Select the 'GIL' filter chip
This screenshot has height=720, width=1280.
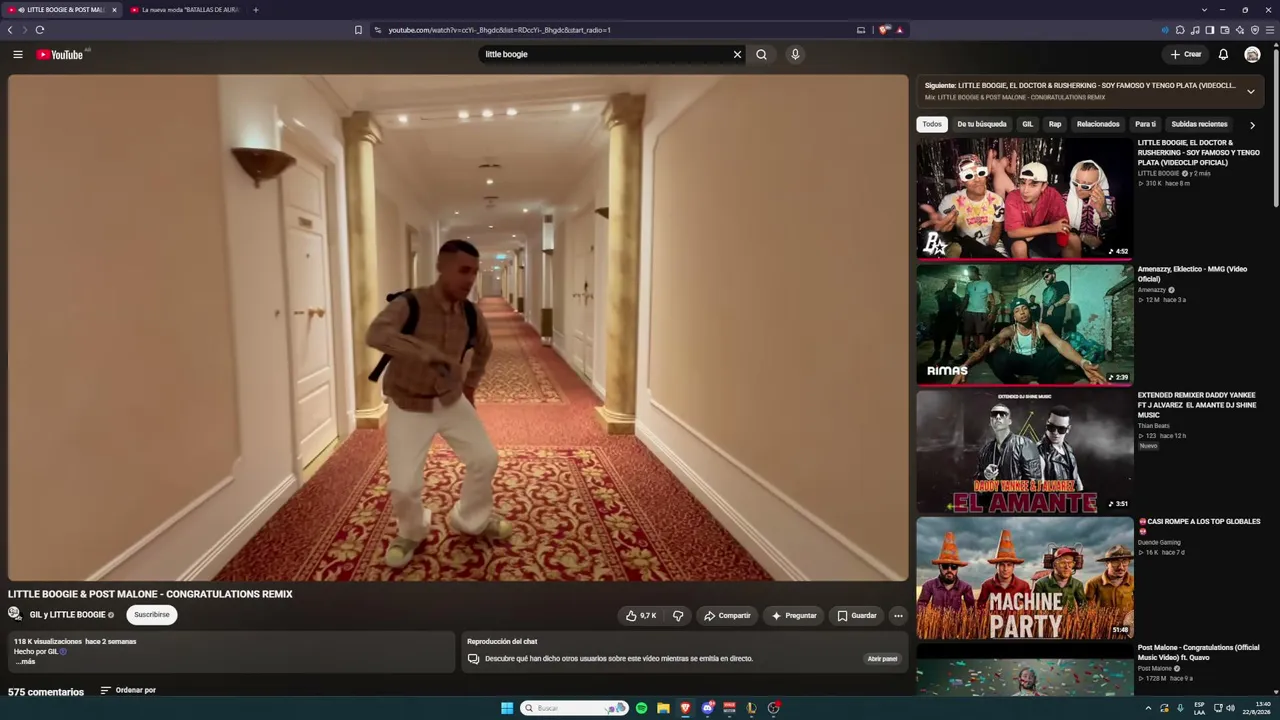point(1027,124)
